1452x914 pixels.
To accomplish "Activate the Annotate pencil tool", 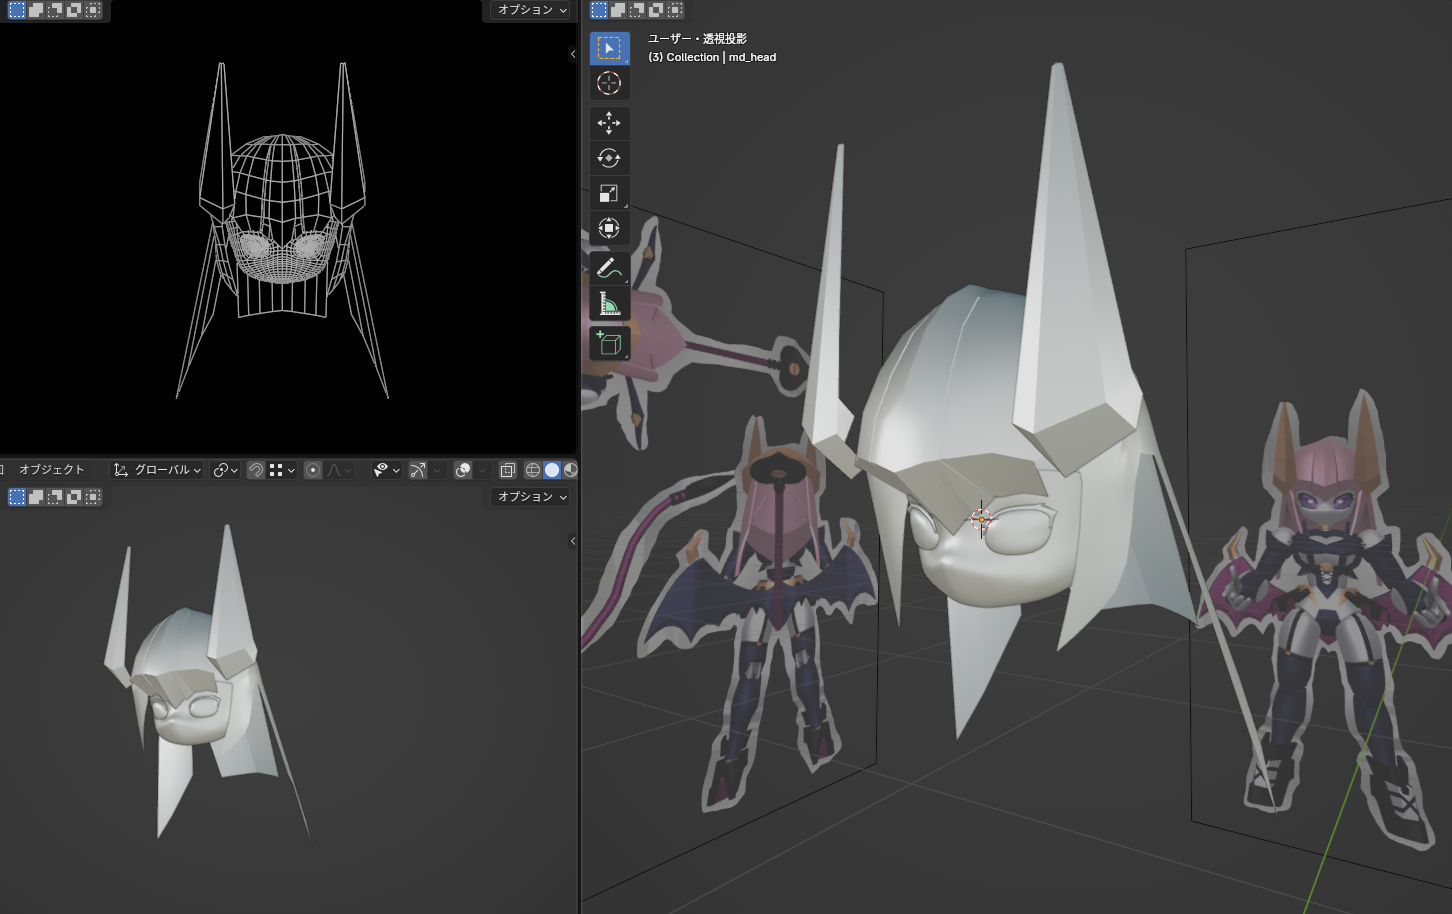I will tap(609, 268).
